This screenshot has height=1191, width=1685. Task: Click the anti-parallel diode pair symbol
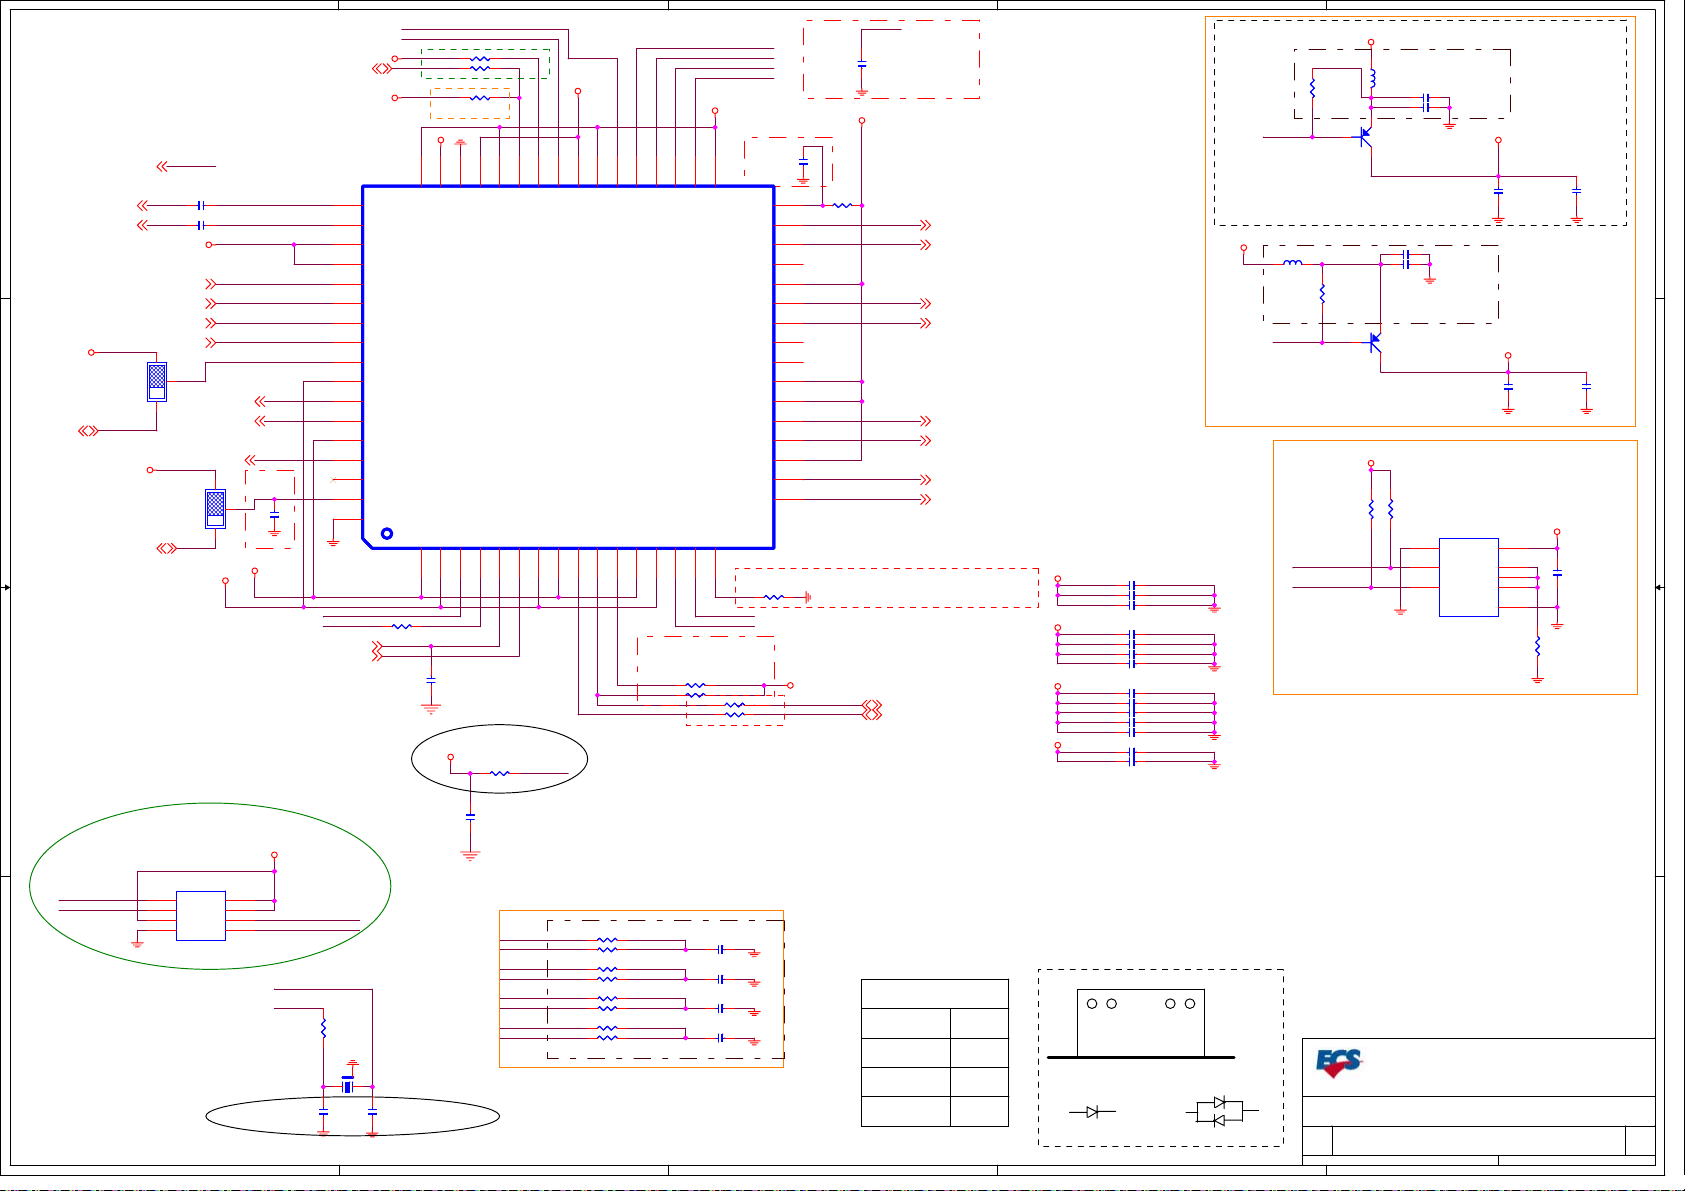[1220, 1111]
